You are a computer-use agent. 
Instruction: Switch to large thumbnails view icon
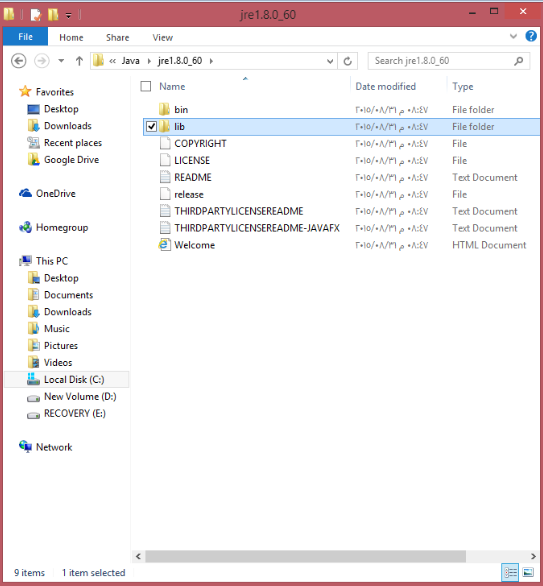pyautogui.click(x=528, y=572)
